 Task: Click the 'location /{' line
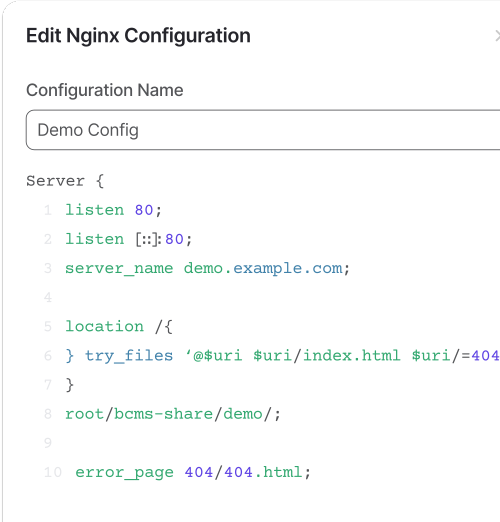pyautogui.click(x=119, y=326)
